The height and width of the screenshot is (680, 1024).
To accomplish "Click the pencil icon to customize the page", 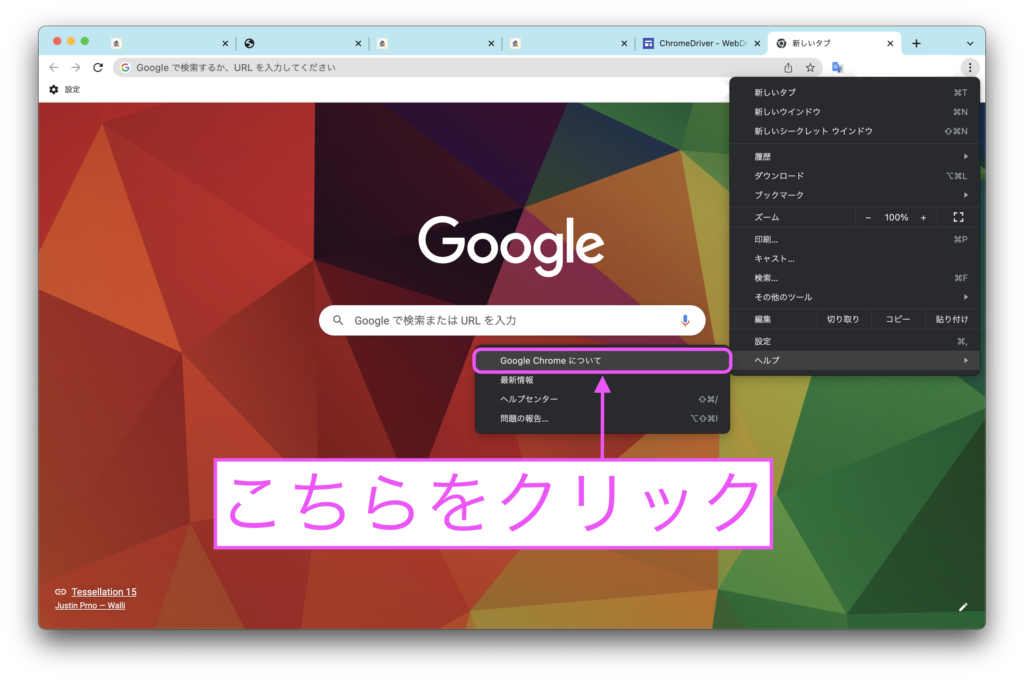I will (963, 607).
